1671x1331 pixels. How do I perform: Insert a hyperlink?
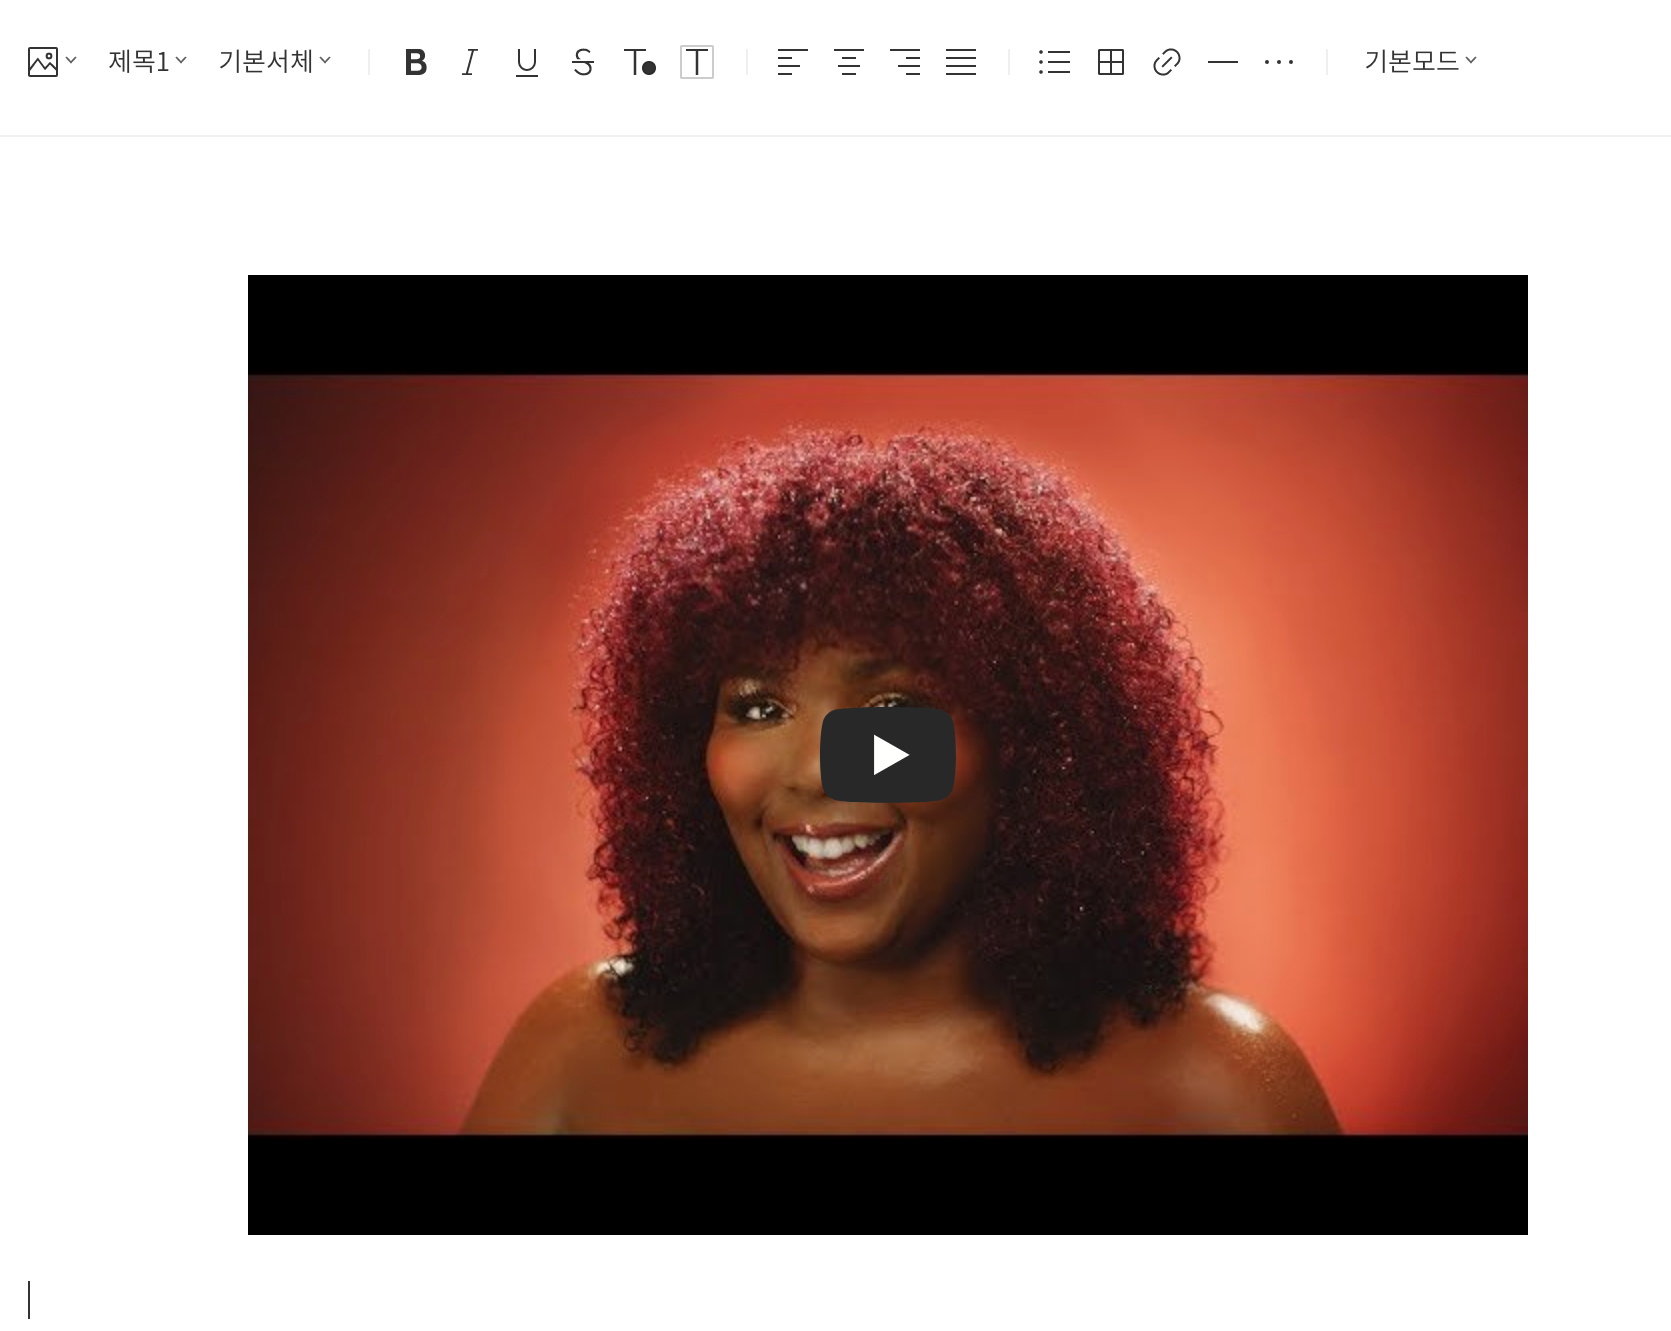tap(1167, 63)
